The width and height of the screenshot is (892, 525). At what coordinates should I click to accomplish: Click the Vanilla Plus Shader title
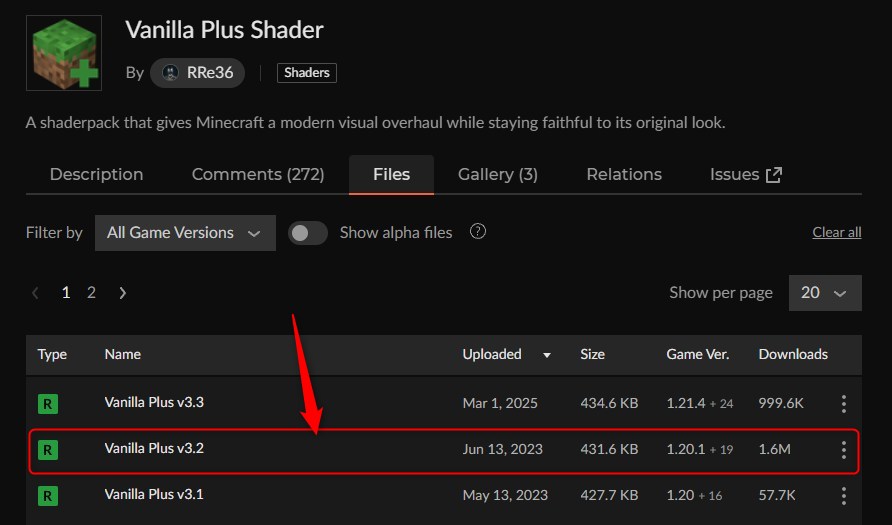[x=225, y=30]
